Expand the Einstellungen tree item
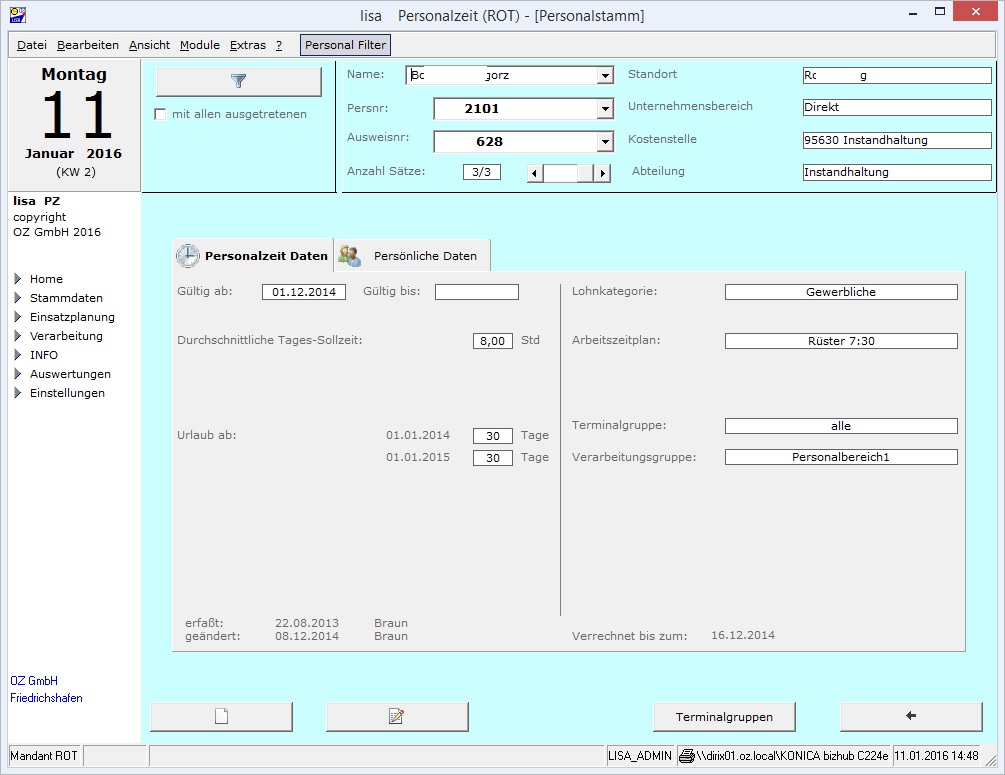This screenshot has height=775, width=1005. [x=18, y=393]
